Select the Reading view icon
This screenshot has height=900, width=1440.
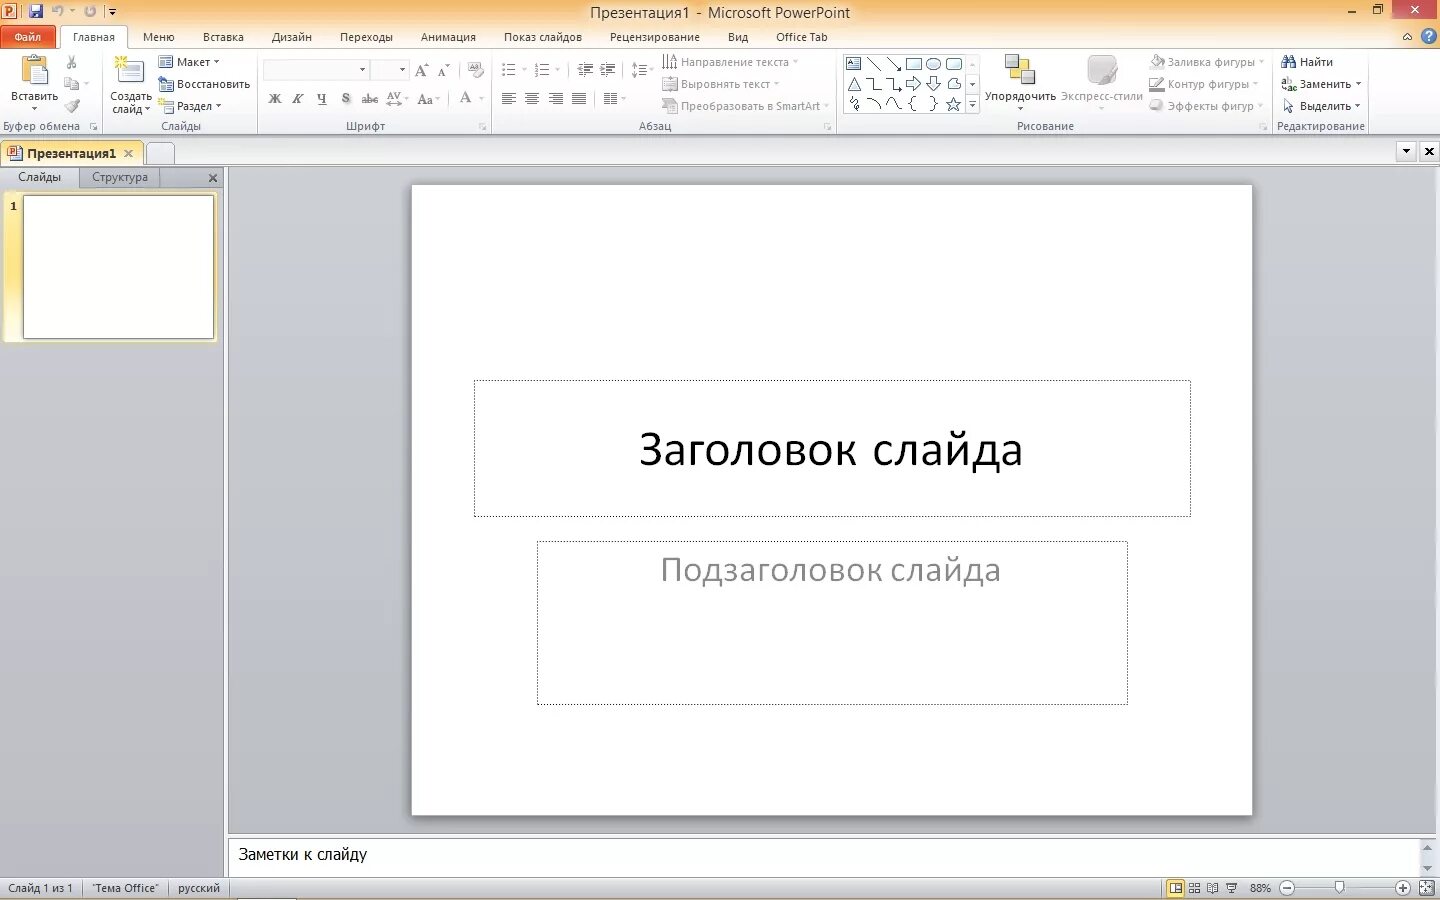click(x=1211, y=888)
